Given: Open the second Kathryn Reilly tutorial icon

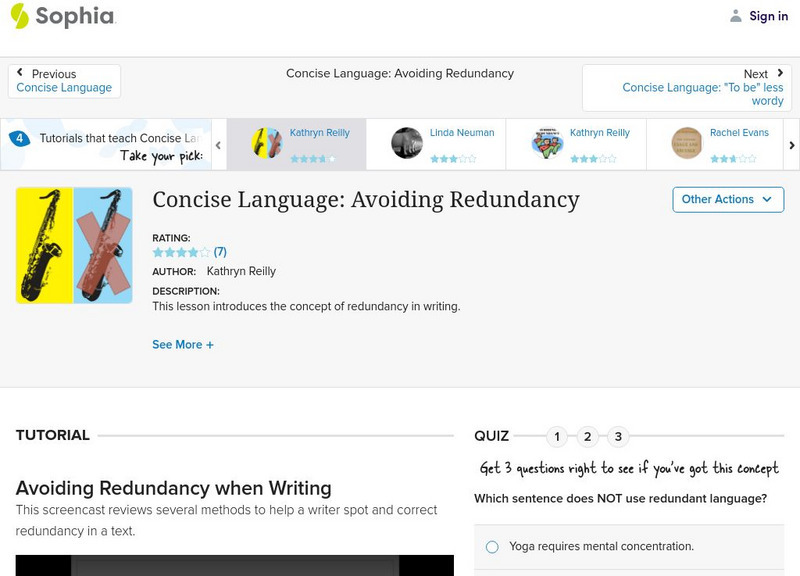Looking at the screenshot, I should [x=547, y=143].
